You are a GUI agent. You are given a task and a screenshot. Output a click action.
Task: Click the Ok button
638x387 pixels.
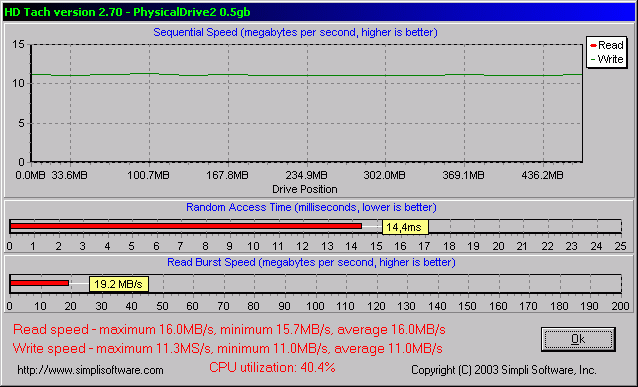[x=578, y=339]
